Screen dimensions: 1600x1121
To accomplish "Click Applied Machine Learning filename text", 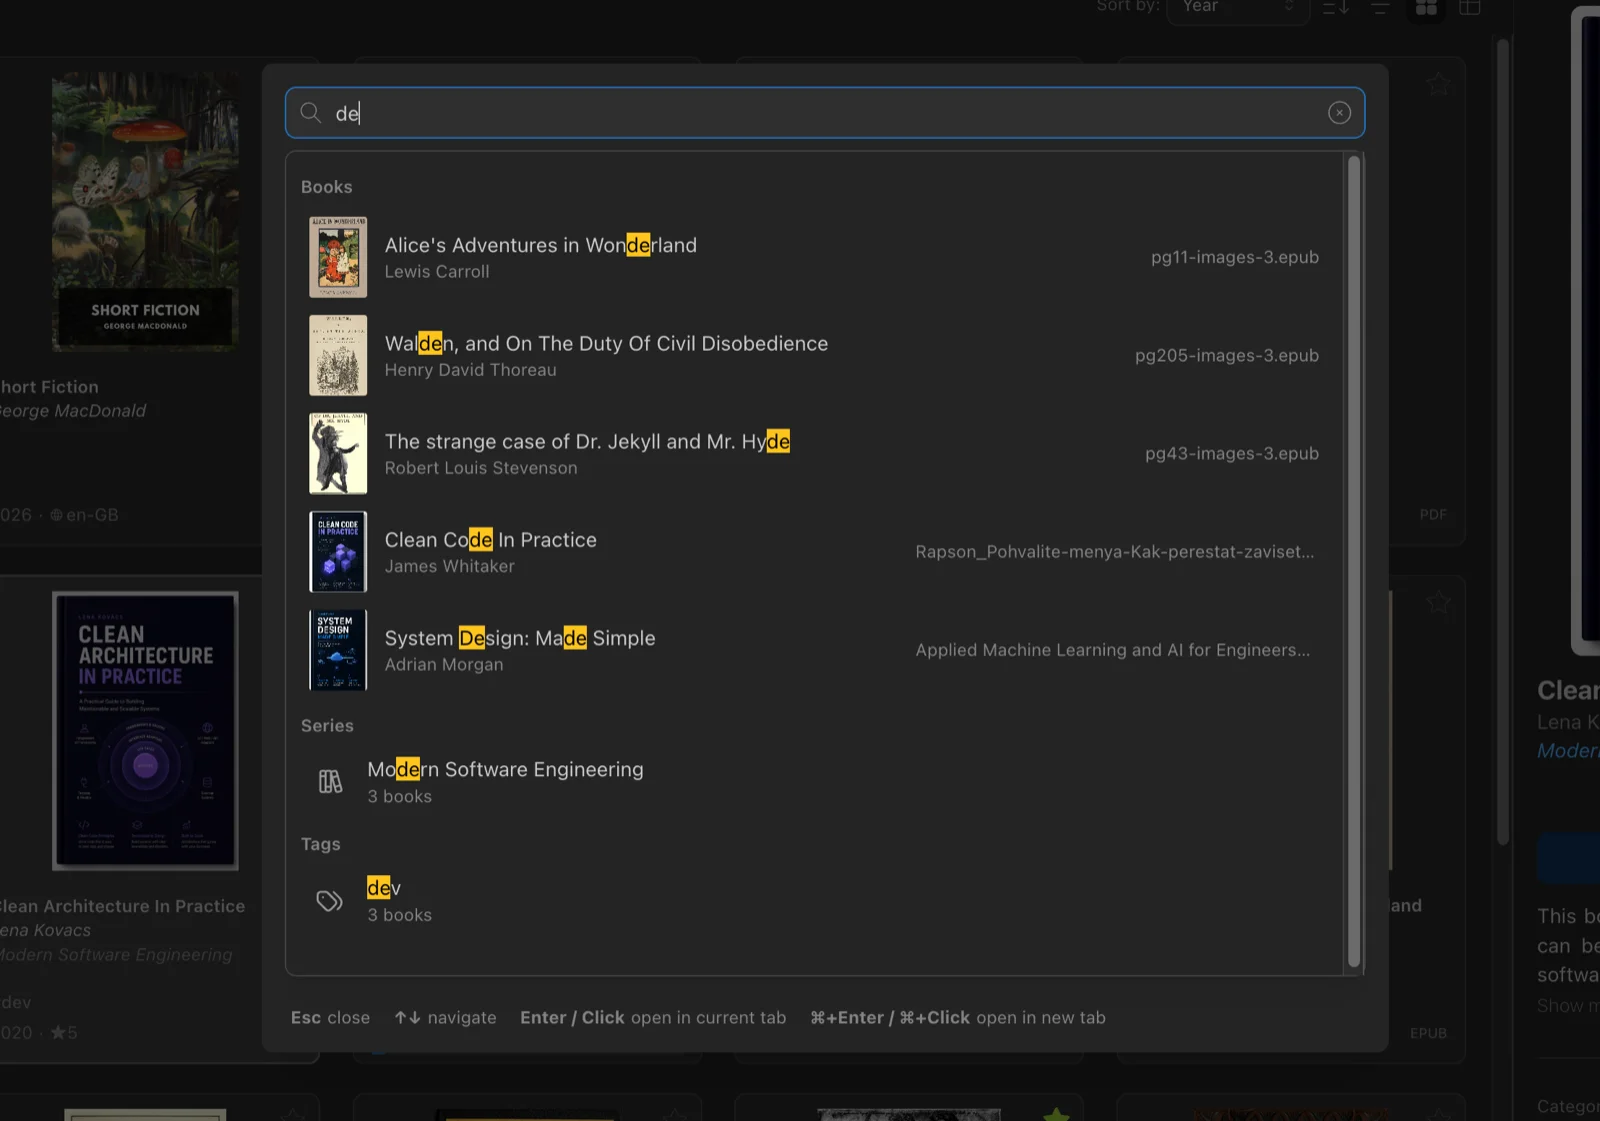I will 1112,649.
